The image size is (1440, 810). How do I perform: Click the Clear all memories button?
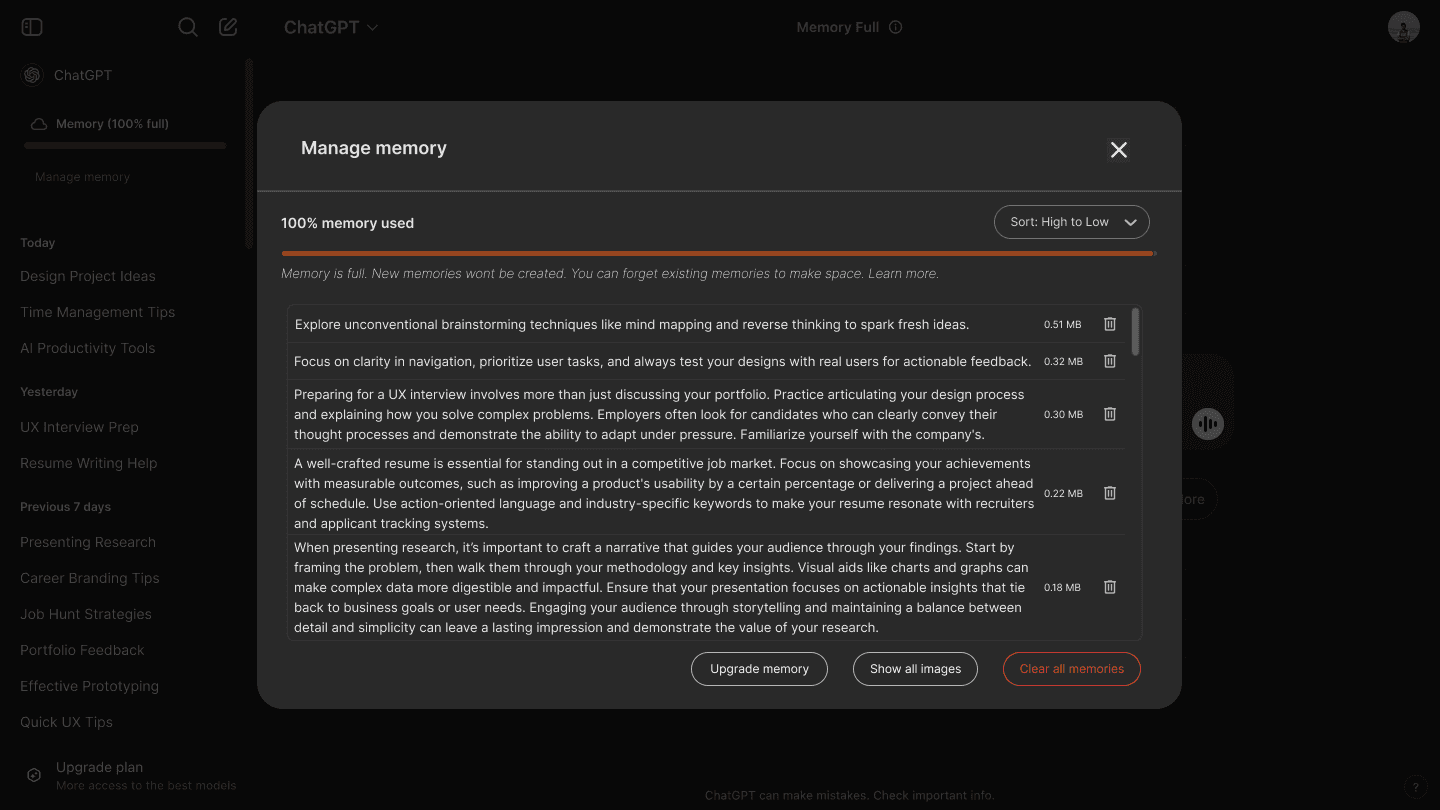1072,669
